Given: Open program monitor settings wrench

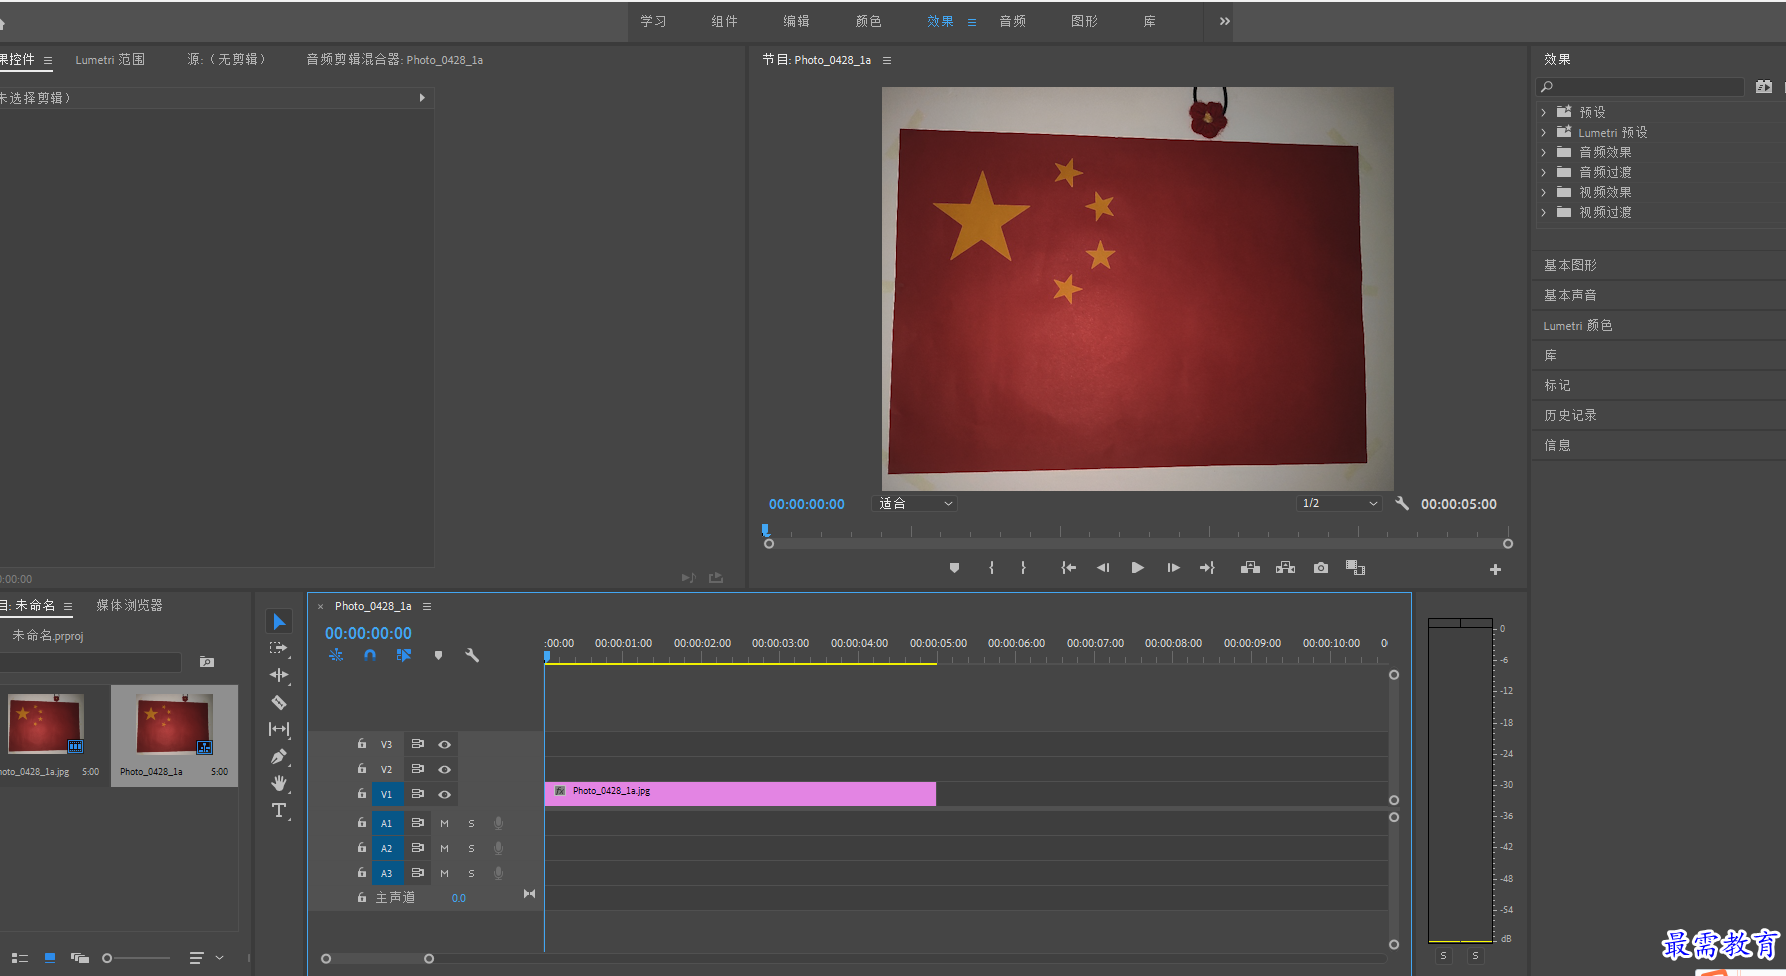Looking at the screenshot, I should tap(1402, 504).
